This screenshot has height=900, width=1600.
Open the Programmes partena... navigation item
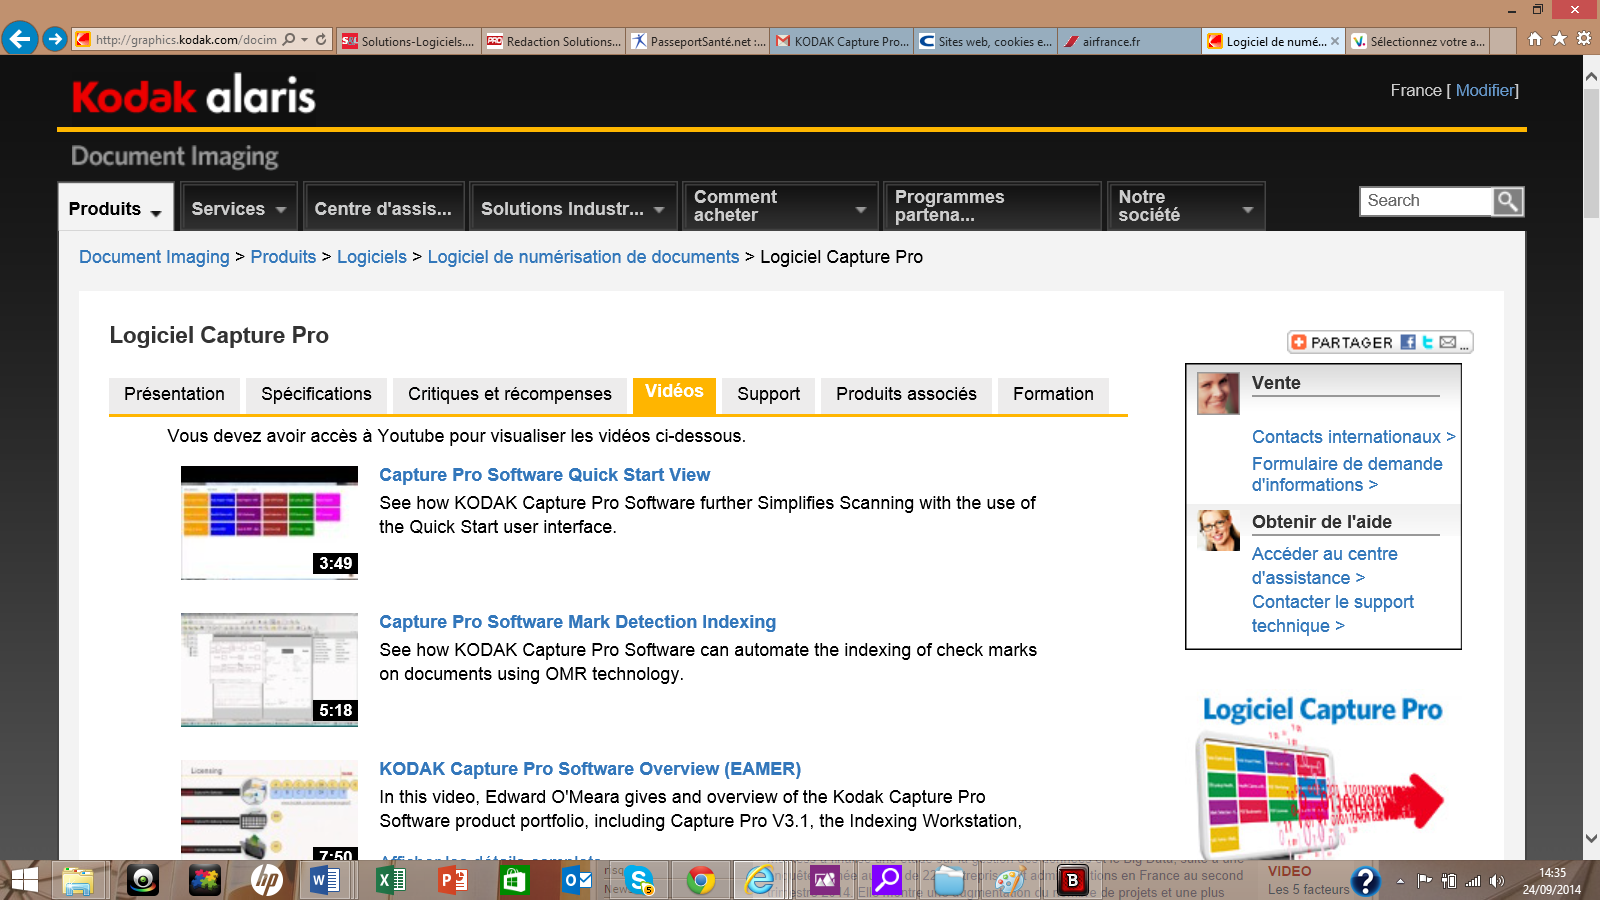pos(992,206)
